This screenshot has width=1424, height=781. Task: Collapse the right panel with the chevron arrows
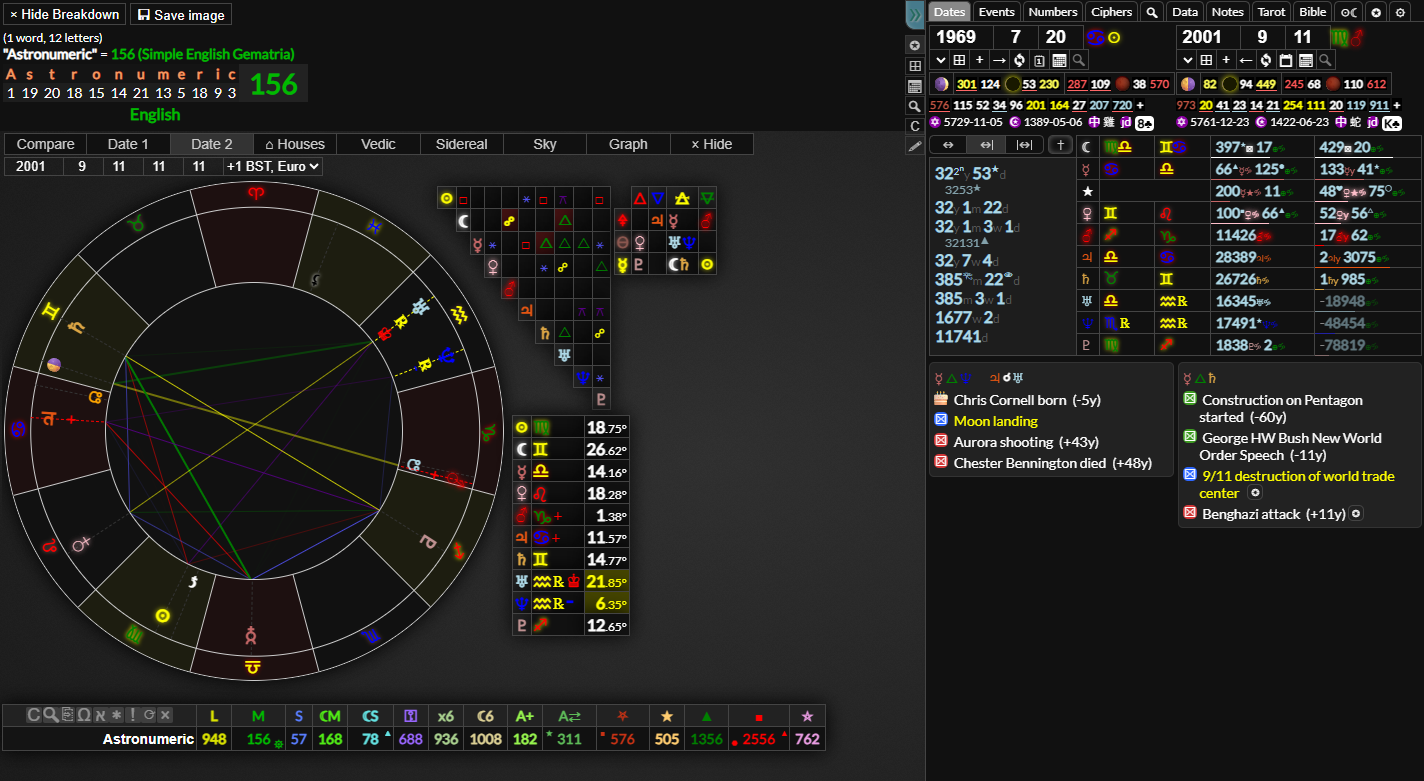tap(914, 14)
